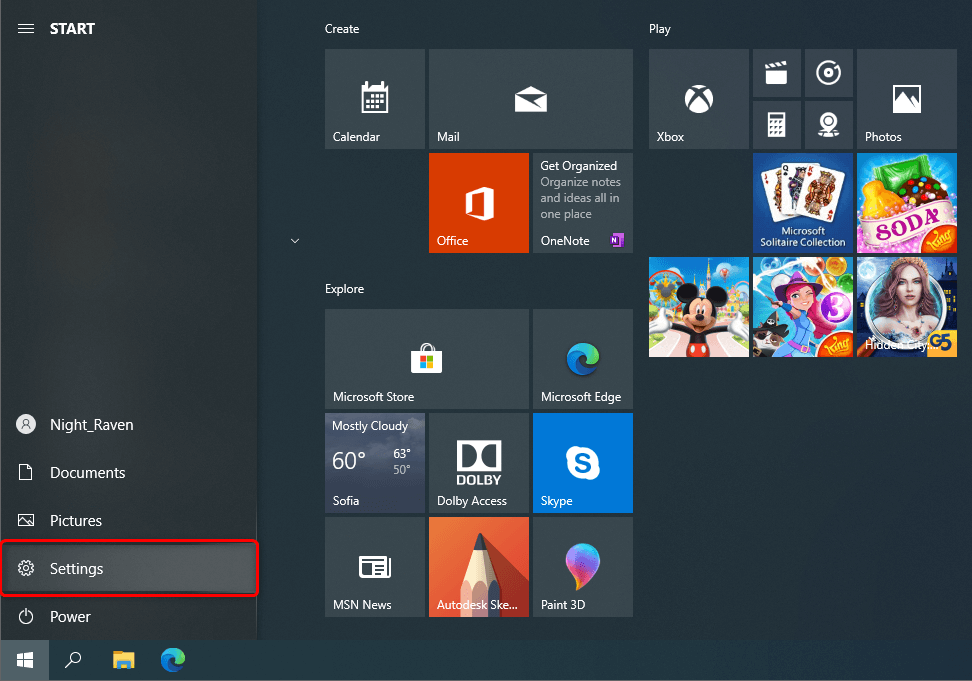
Task: Launch Bubble Witch 3 game tile
Action: 803,307
